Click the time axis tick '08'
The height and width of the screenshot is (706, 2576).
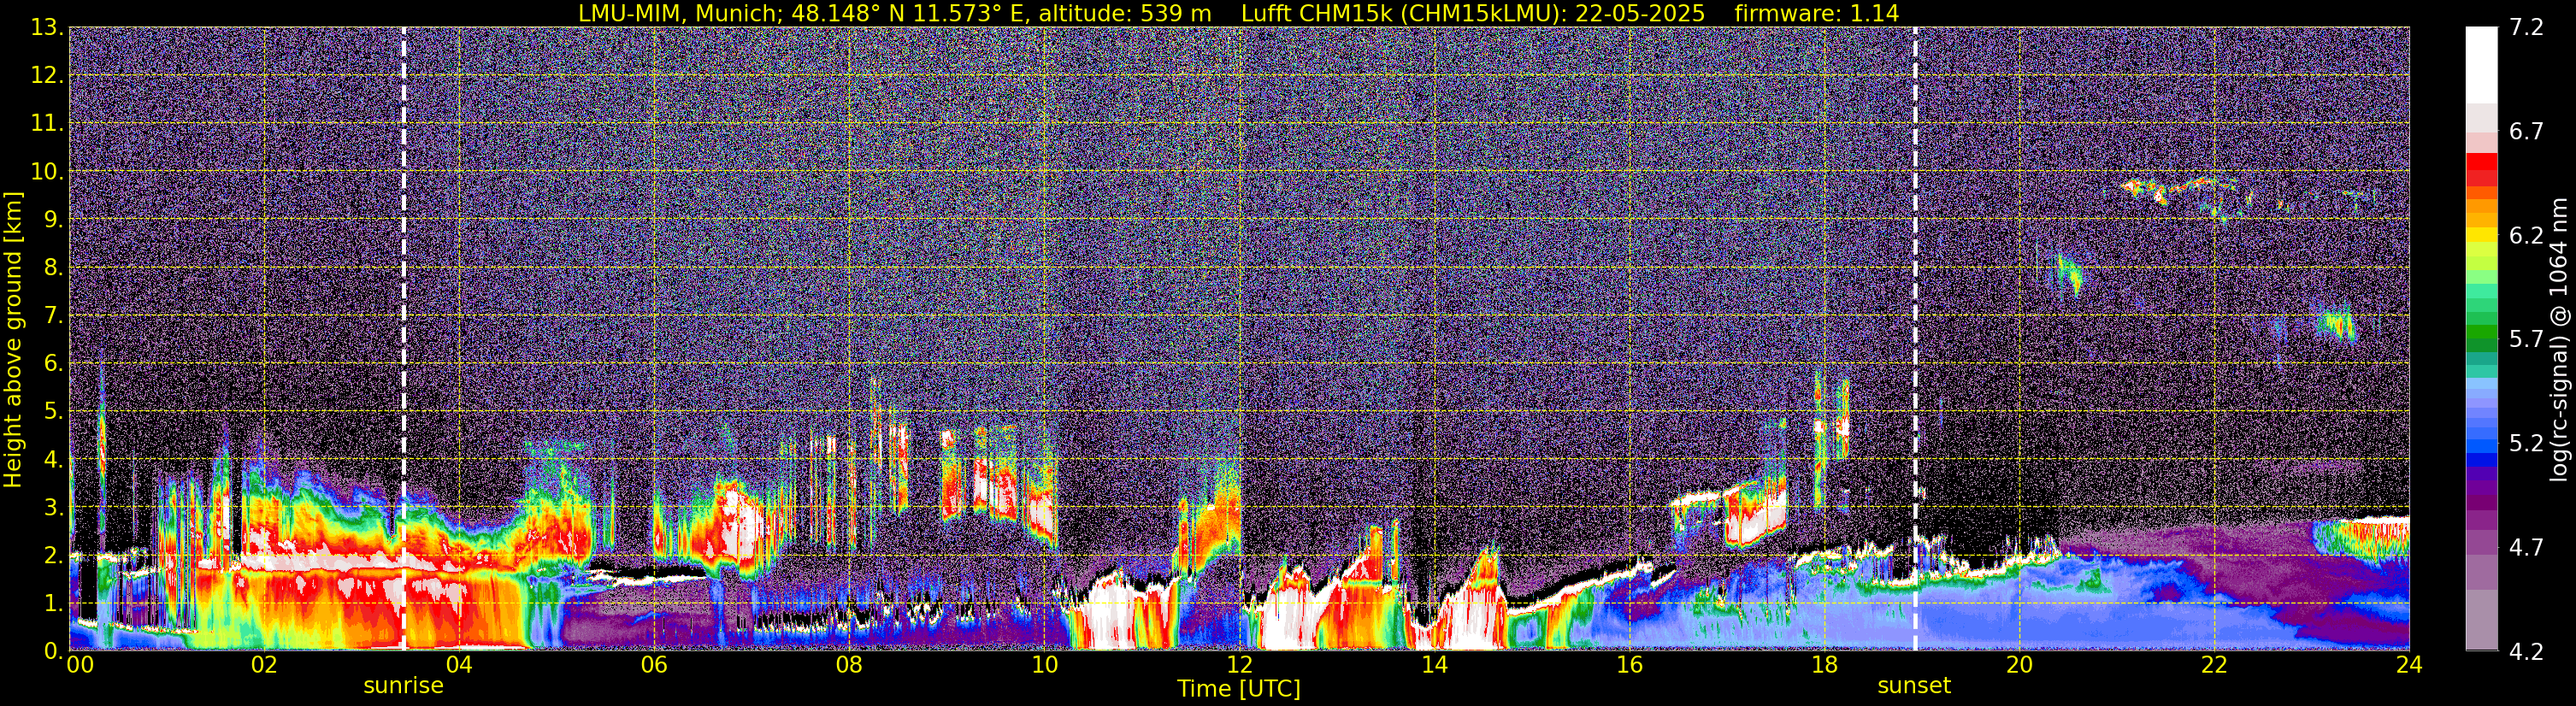click(x=849, y=666)
